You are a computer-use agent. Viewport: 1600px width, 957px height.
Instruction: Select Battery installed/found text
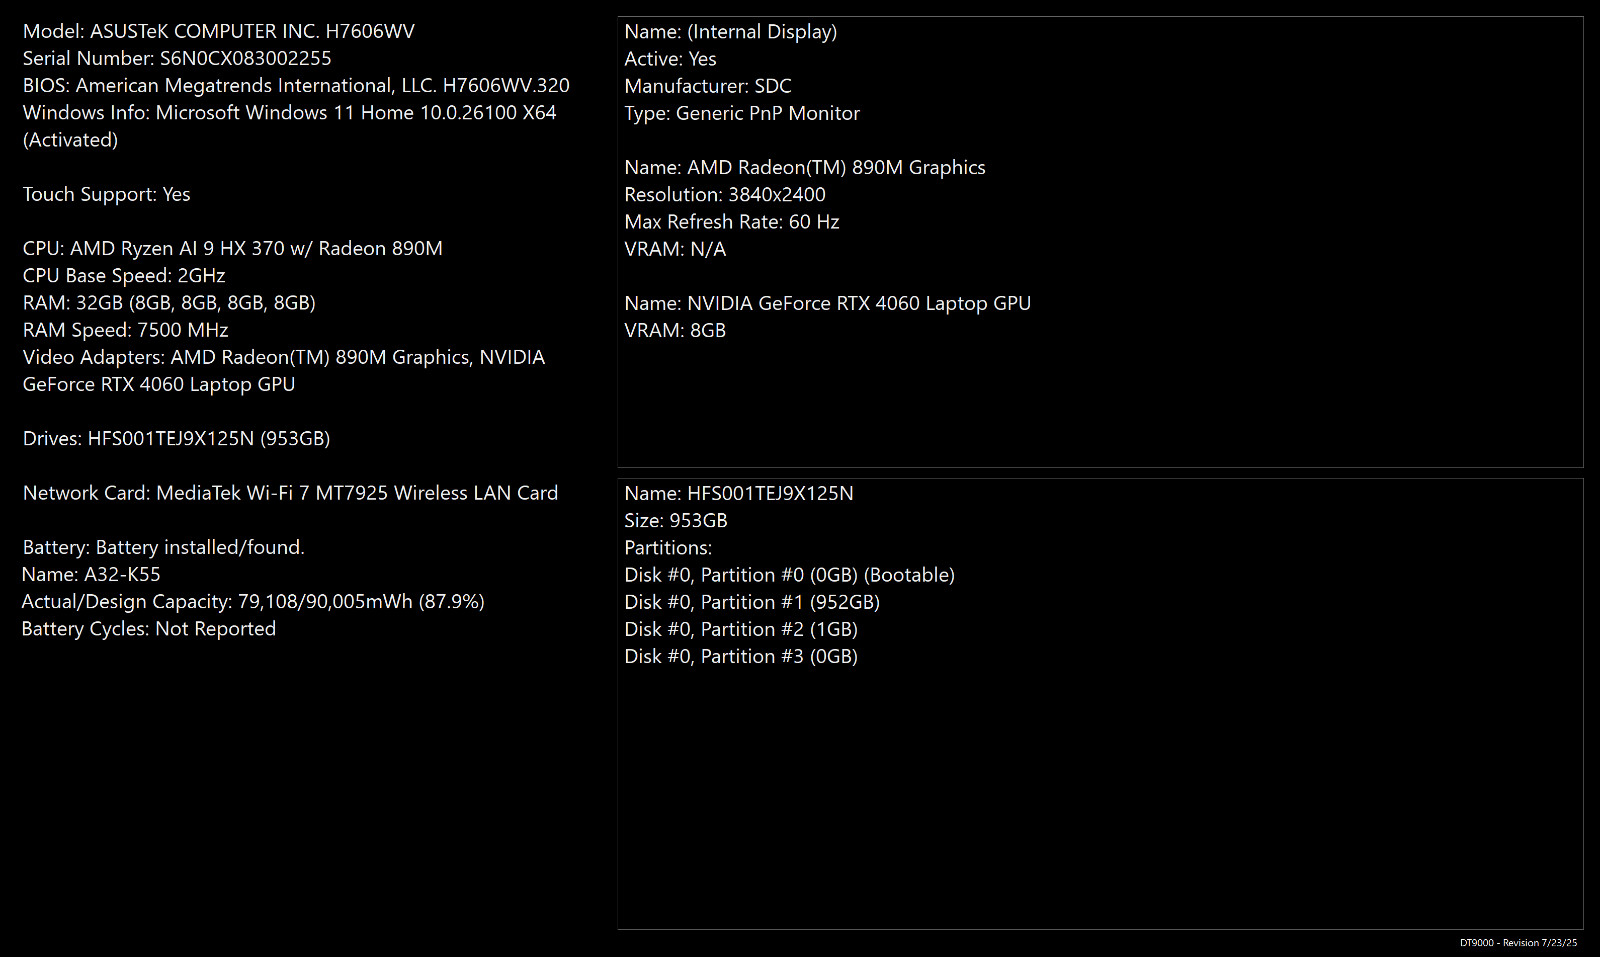click(163, 547)
